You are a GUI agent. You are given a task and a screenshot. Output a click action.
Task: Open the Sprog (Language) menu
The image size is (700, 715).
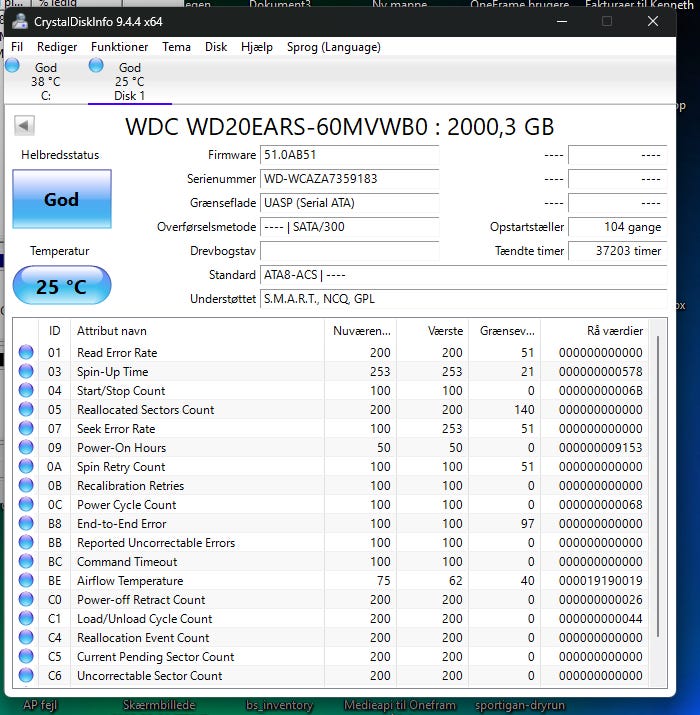click(334, 47)
